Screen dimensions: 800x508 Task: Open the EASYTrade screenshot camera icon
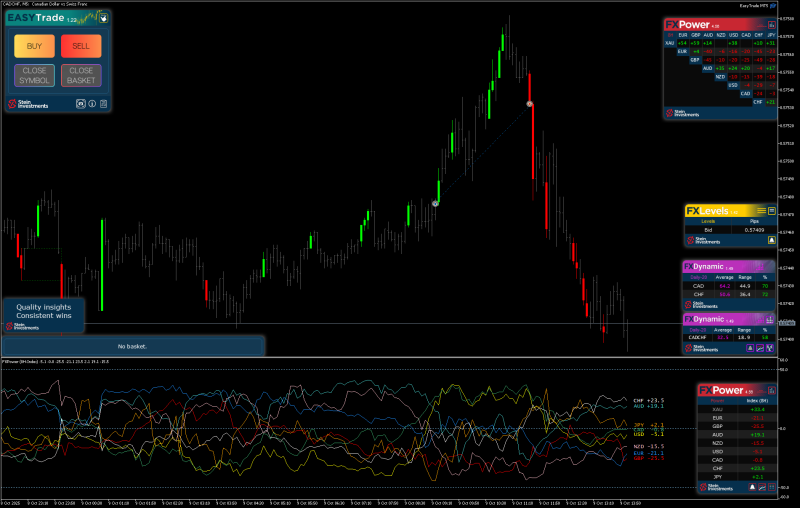pyautogui.click(x=81, y=104)
